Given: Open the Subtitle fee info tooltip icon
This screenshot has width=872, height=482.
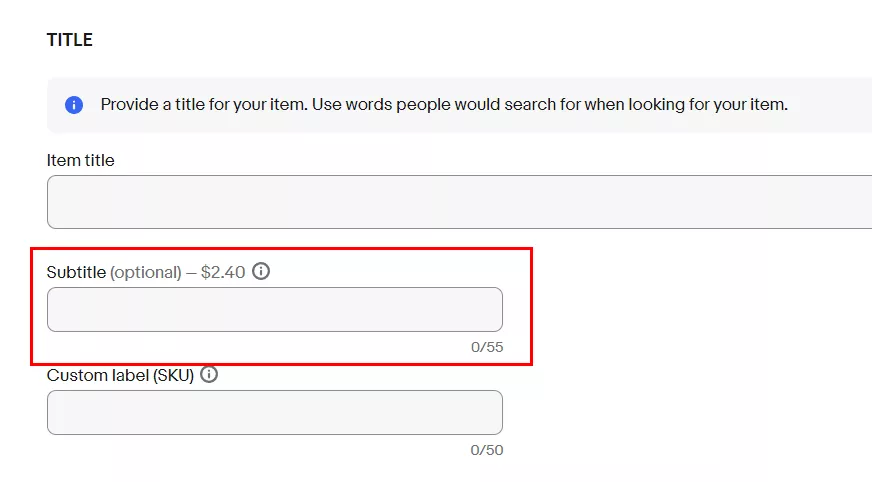Looking at the screenshot, I should [261, 271].
